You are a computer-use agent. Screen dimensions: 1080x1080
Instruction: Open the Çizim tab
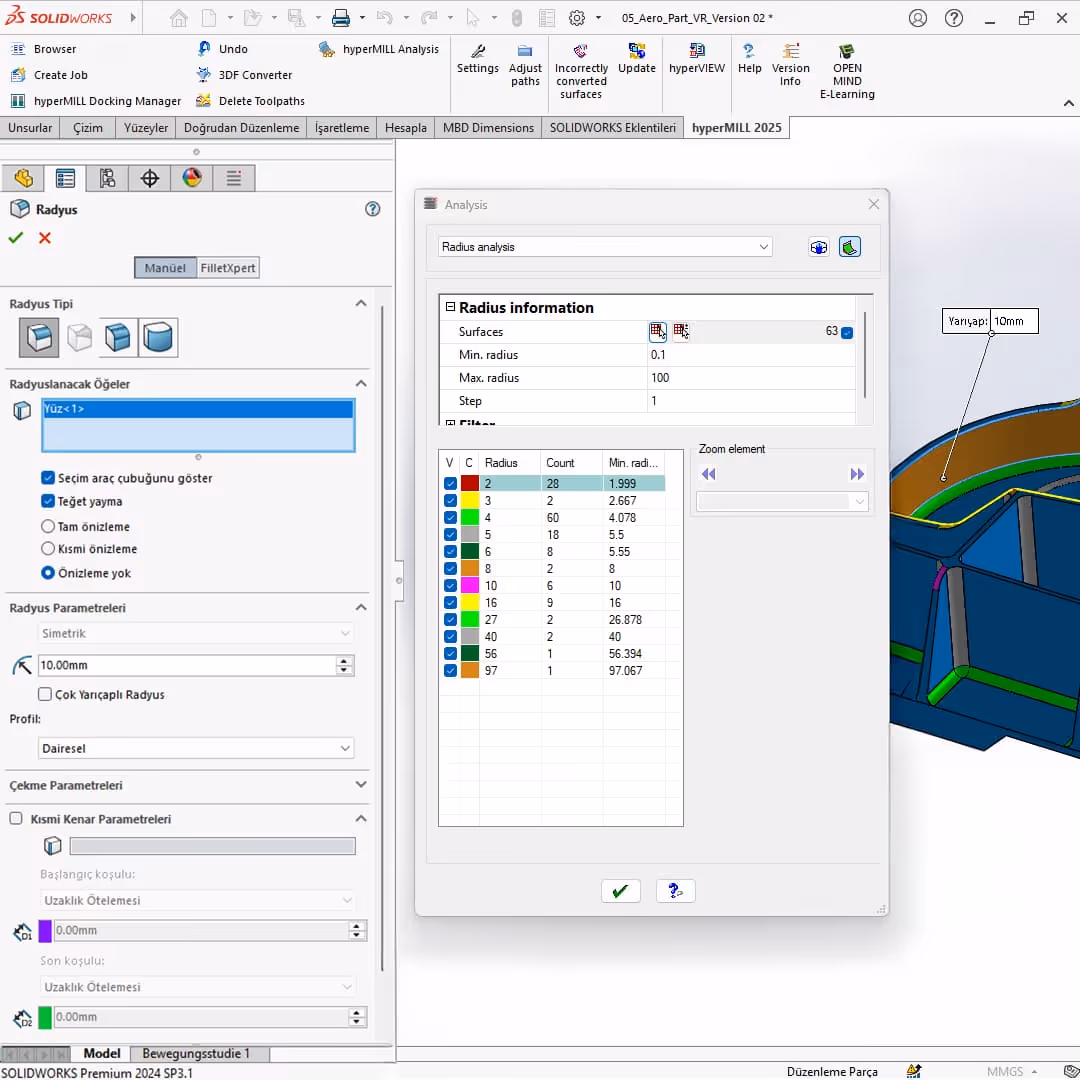point(87,127)
